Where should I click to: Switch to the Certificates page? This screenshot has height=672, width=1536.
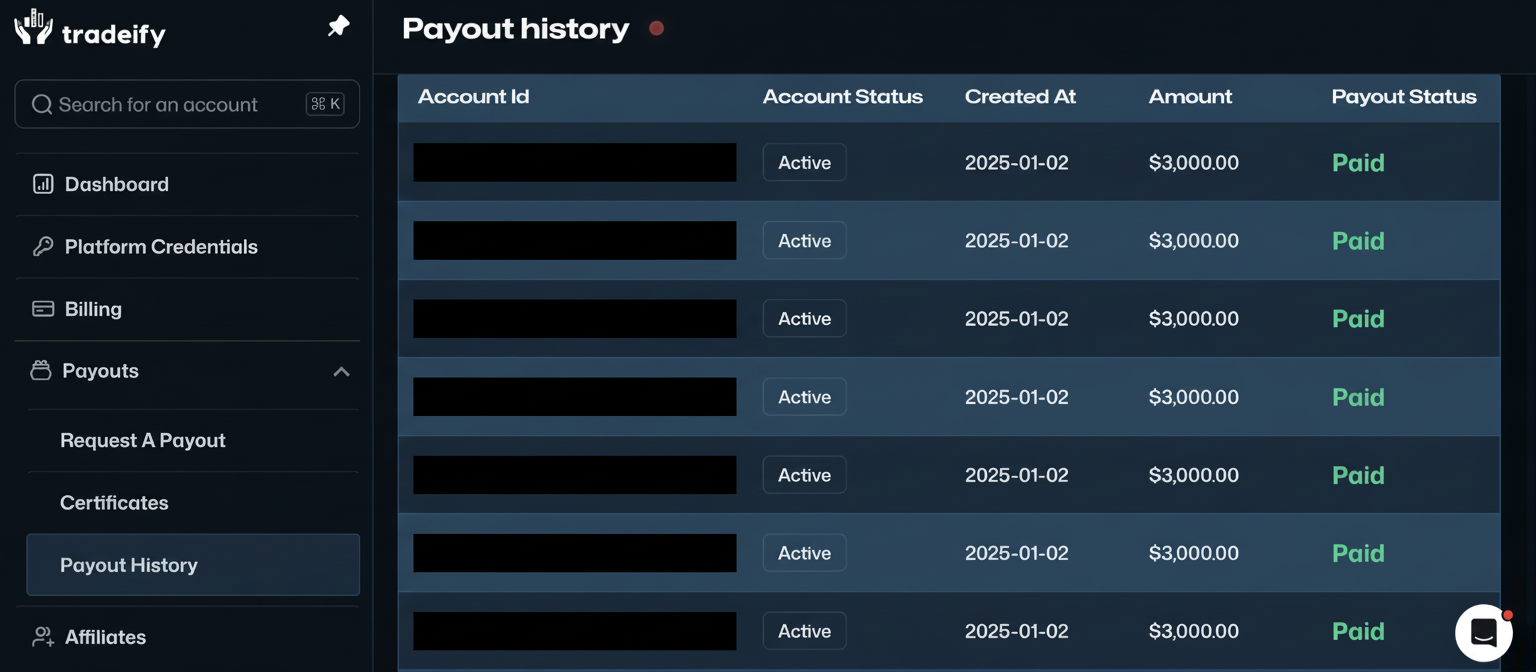(x=114, y=502)
